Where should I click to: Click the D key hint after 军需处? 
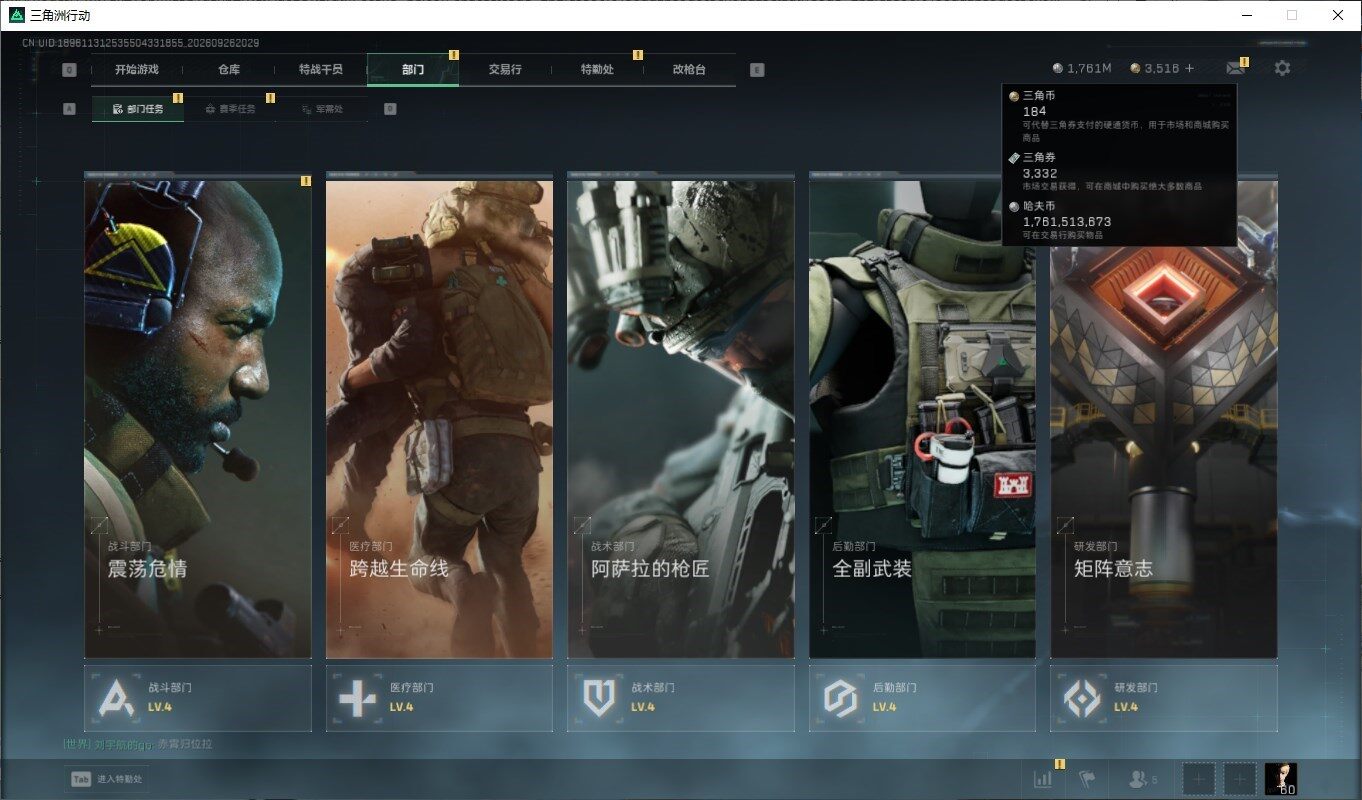point(390,109)
